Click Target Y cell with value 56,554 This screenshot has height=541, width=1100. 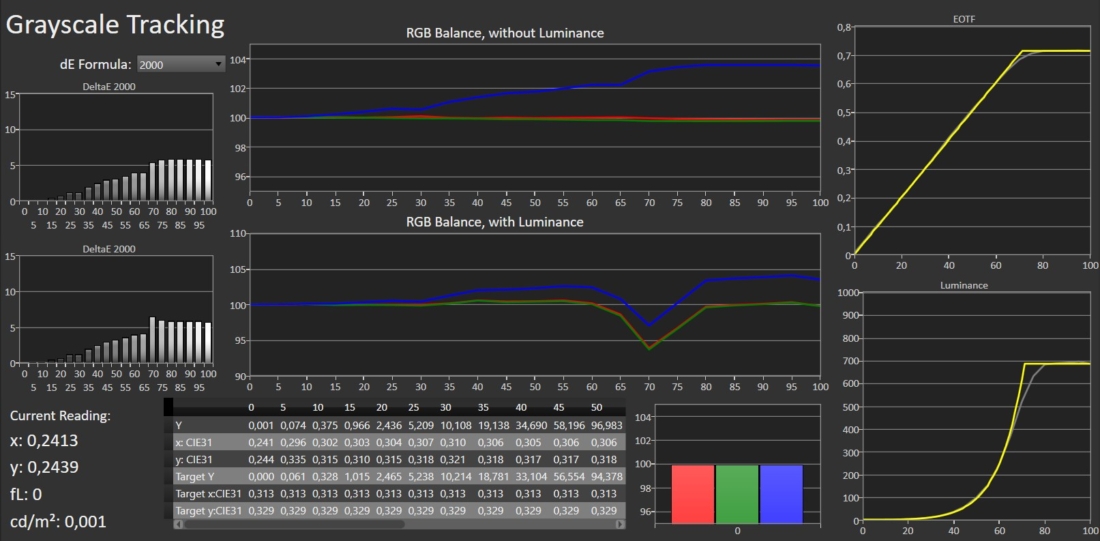pyautogui.click(x=568, y=477)
